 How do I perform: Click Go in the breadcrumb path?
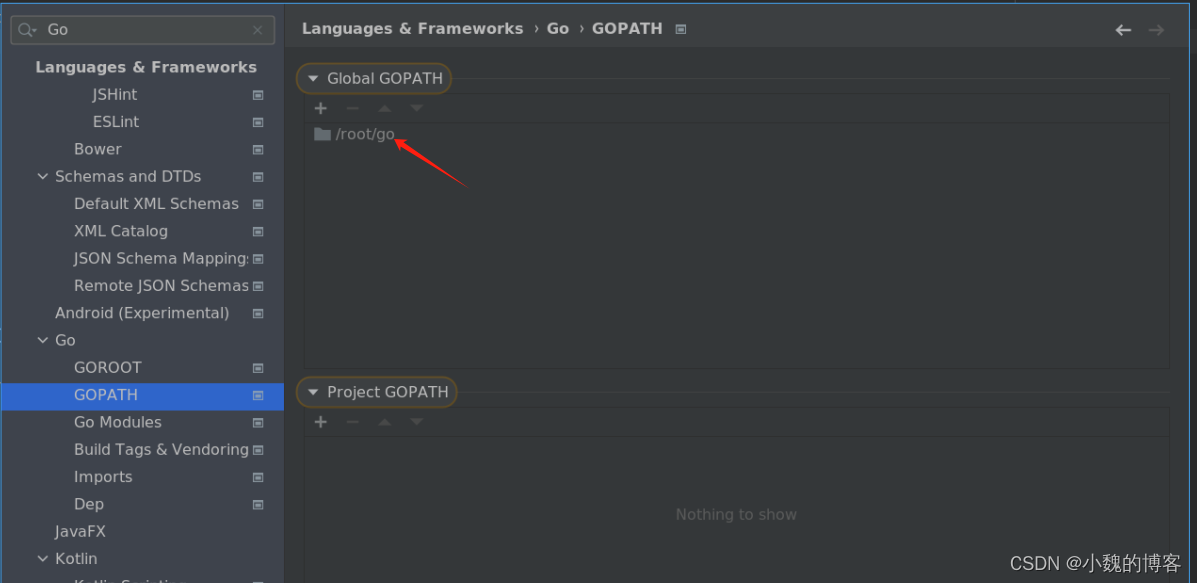pyautogui.click(x=557, y=28)
